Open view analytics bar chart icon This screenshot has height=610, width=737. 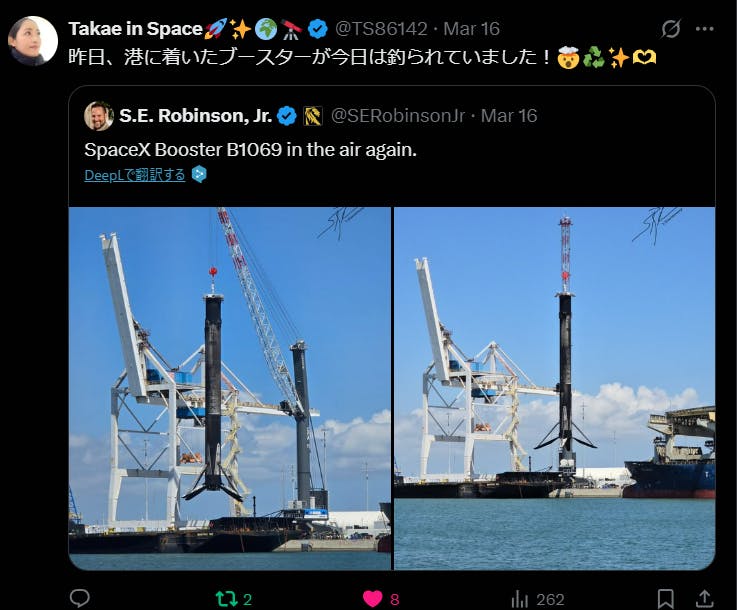pos(519,599)
